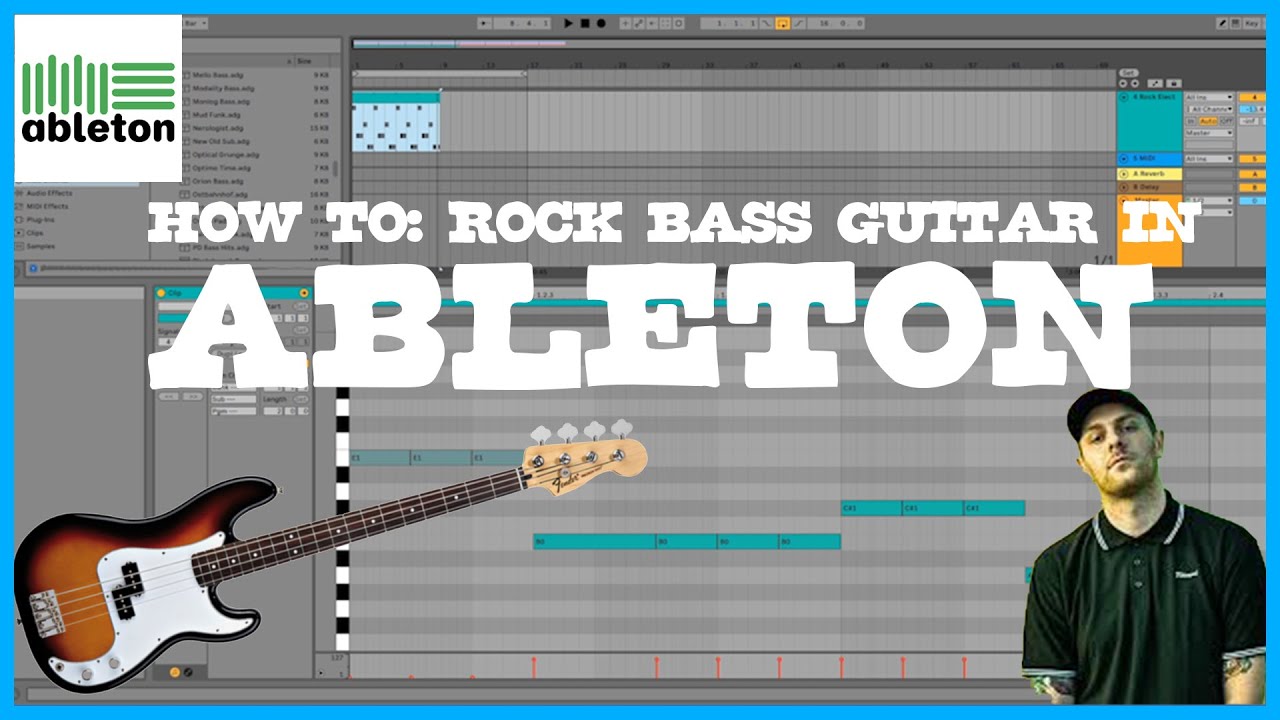
Task: Set monitor to Auto on track 4
Action: click(x=1208, y=121)
